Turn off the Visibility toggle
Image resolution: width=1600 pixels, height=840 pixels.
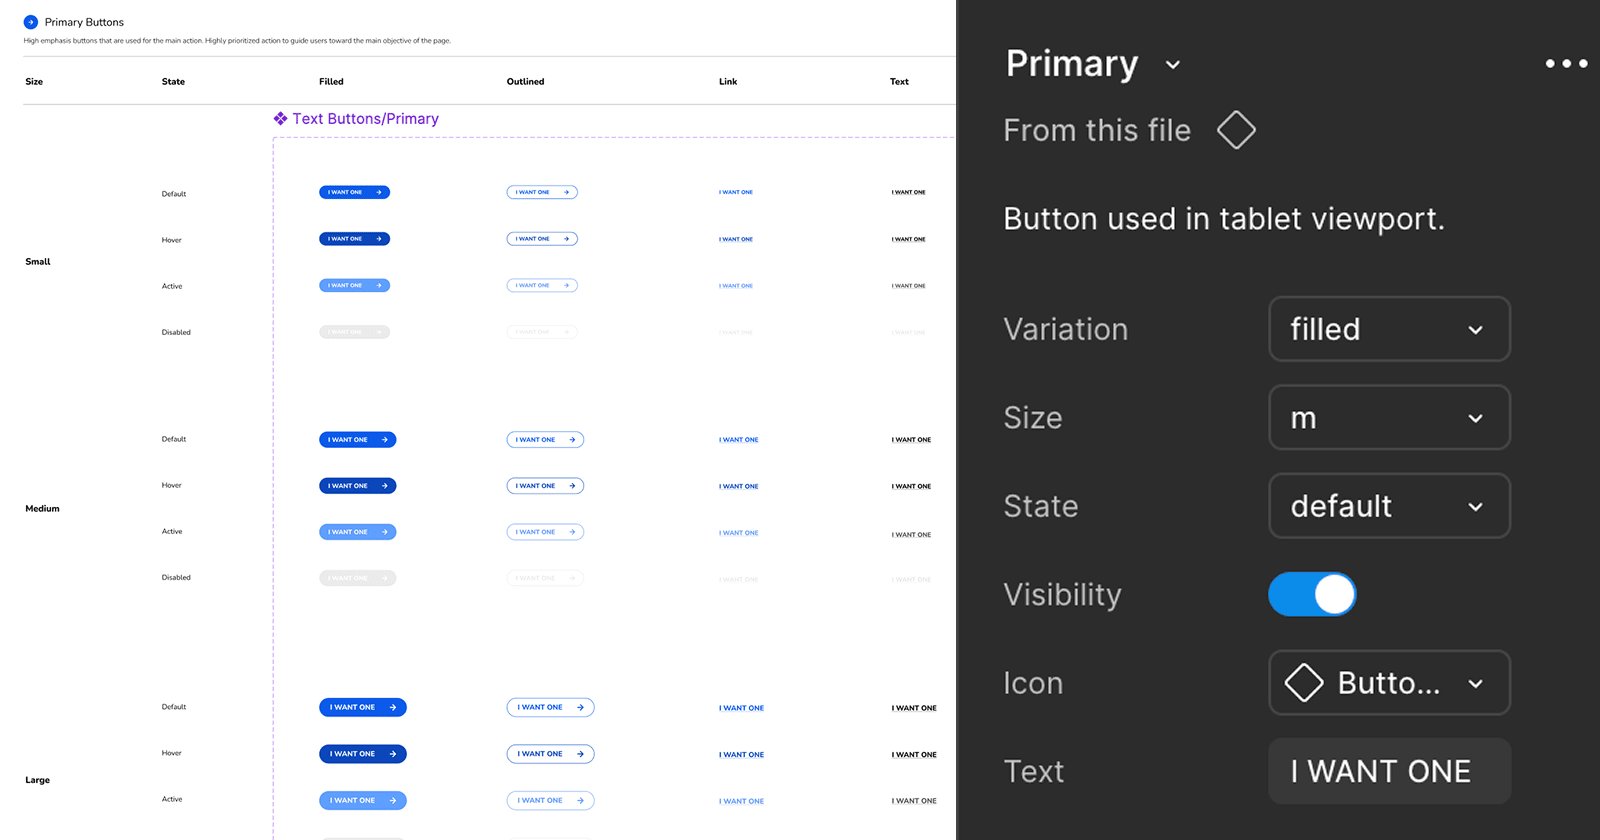[x=1312, y=594]
